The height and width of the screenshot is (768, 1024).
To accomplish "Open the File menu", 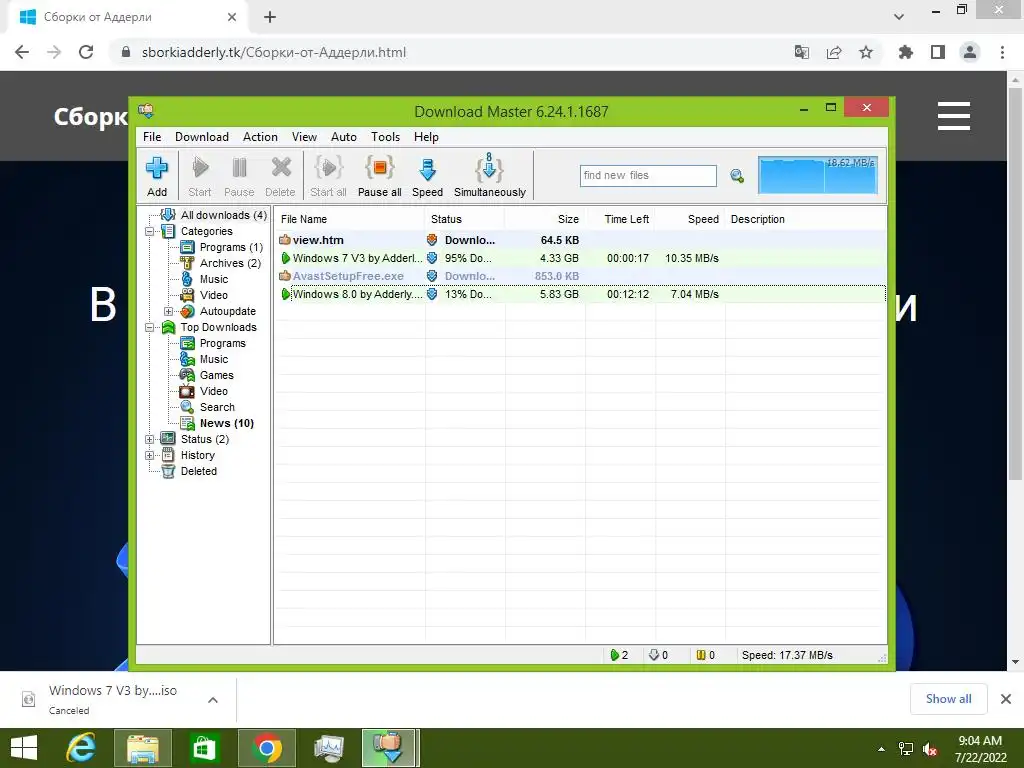I will click(152, 137).
